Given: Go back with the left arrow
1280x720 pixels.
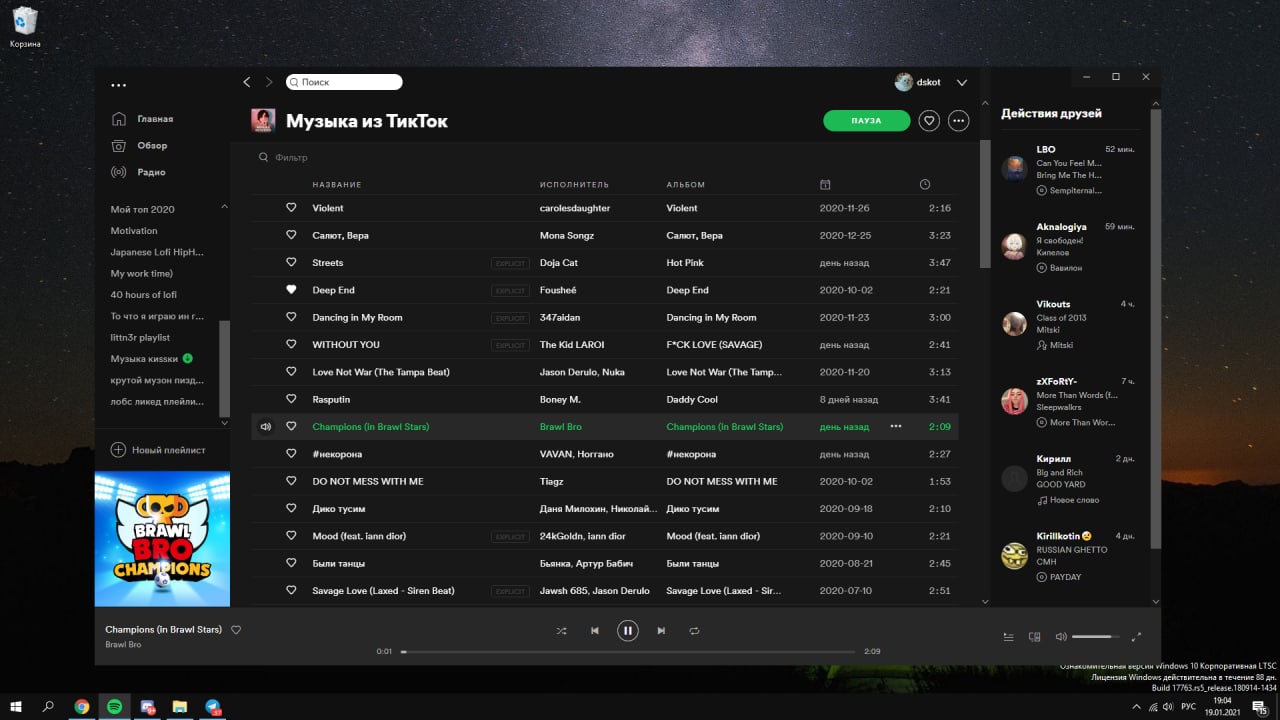Looking at the screenshot, I should coord(247,82).
